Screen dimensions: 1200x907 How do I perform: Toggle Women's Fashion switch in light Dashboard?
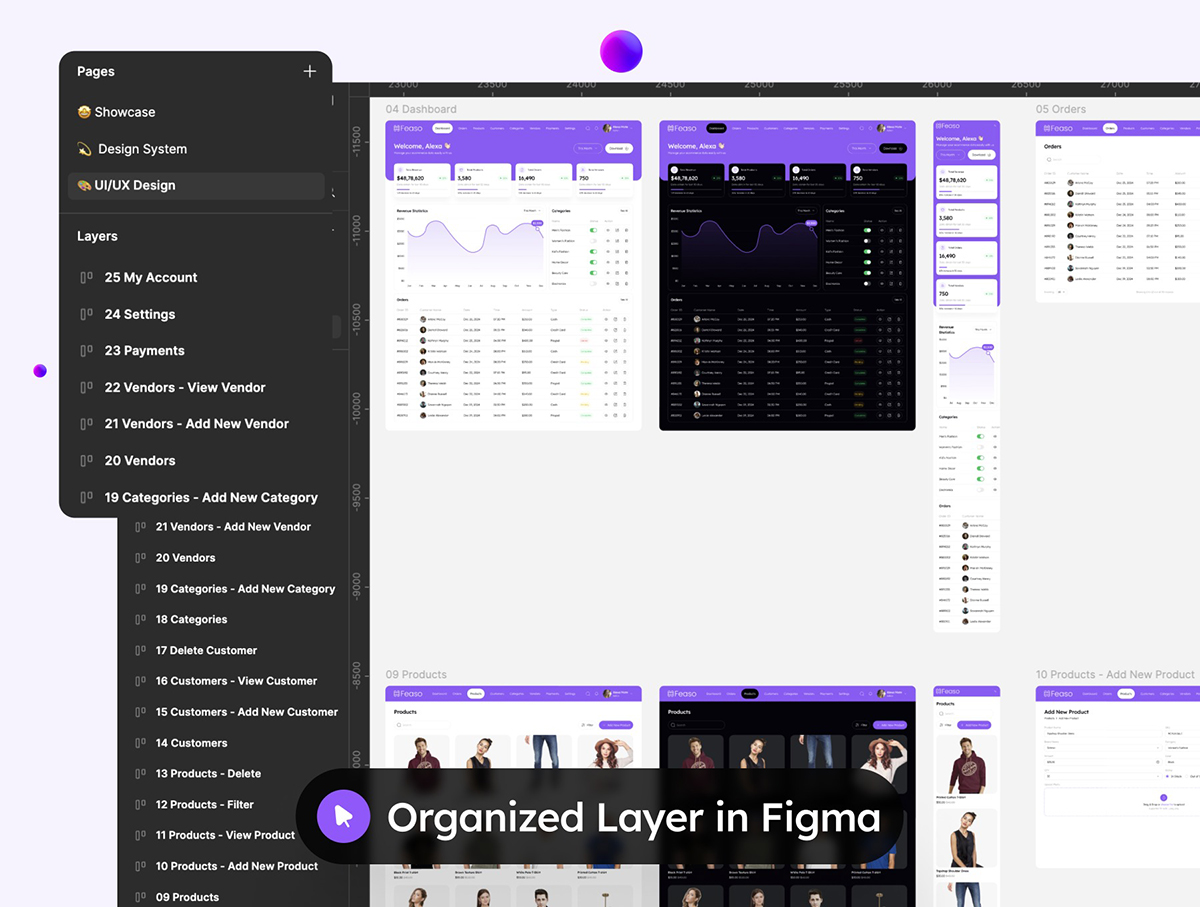coord(594,241)
